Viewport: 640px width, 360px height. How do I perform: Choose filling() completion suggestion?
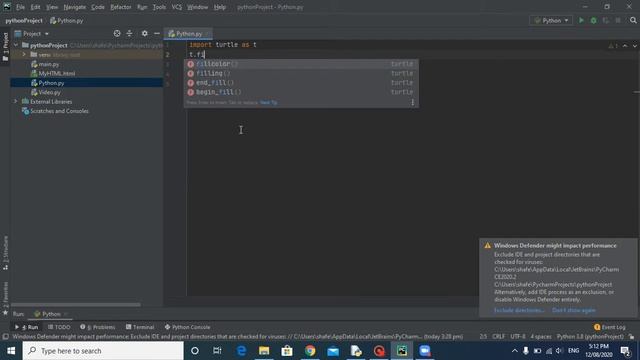301,73
